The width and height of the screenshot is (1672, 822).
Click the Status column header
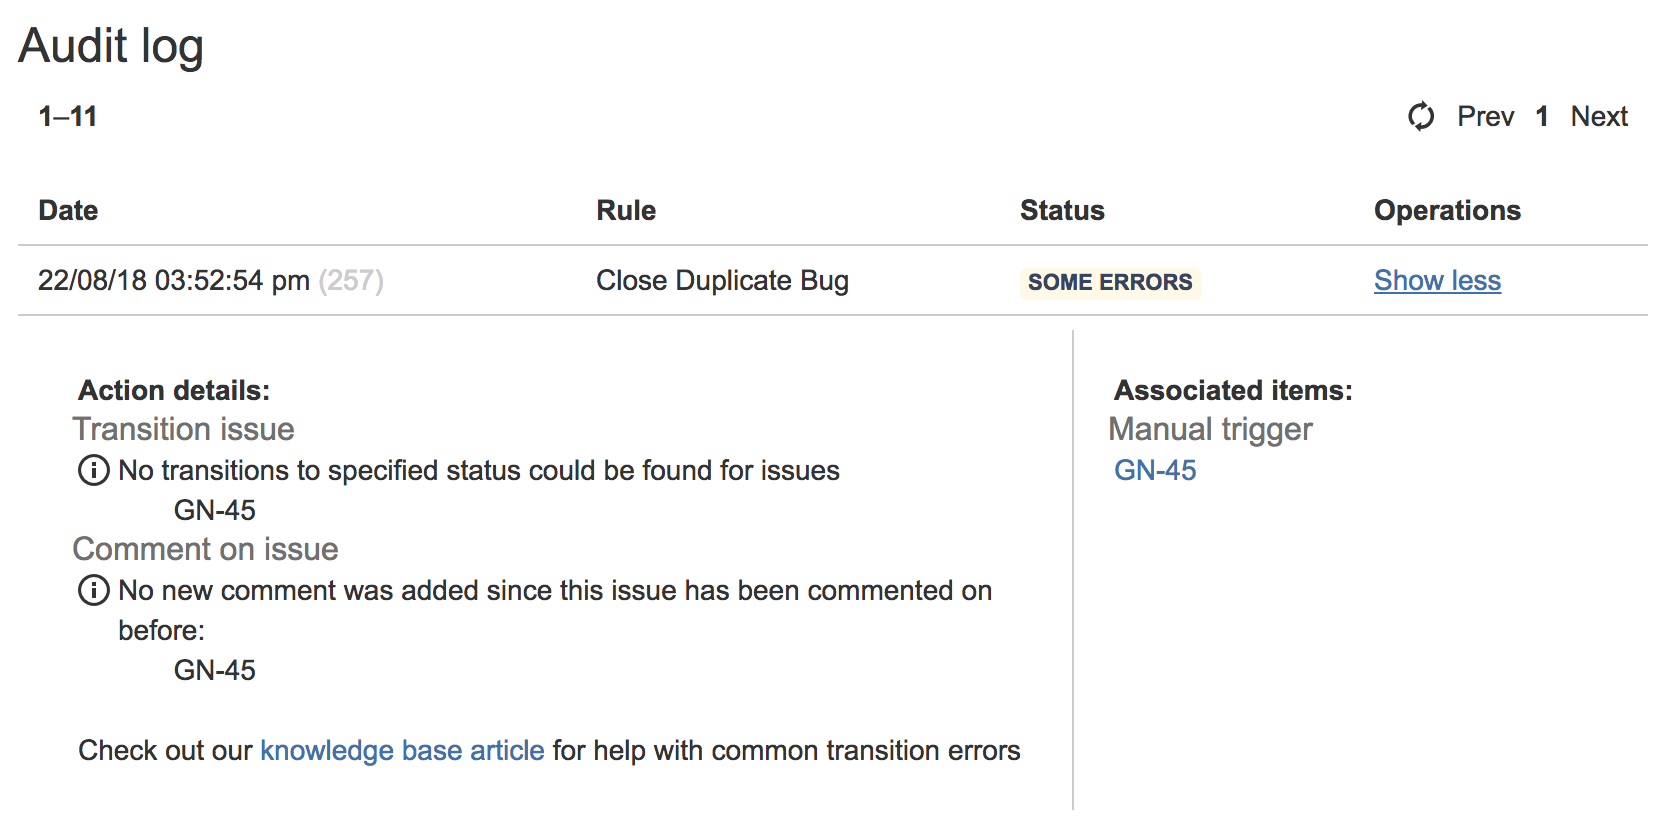pyautogui.click(x=1062, y=211)
